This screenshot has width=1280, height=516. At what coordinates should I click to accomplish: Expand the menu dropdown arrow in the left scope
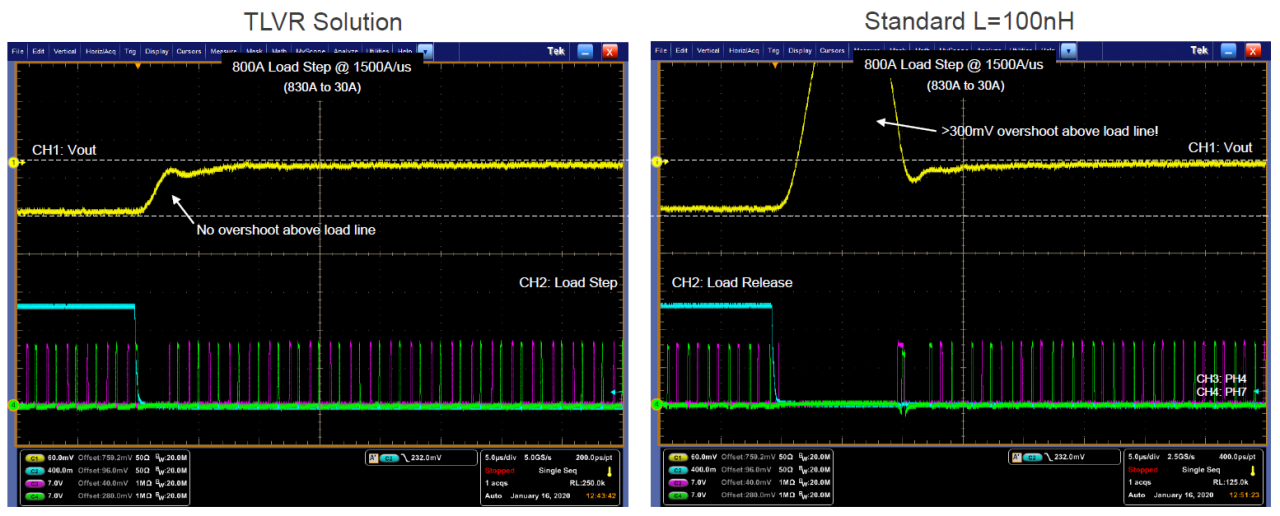(425, 50)
